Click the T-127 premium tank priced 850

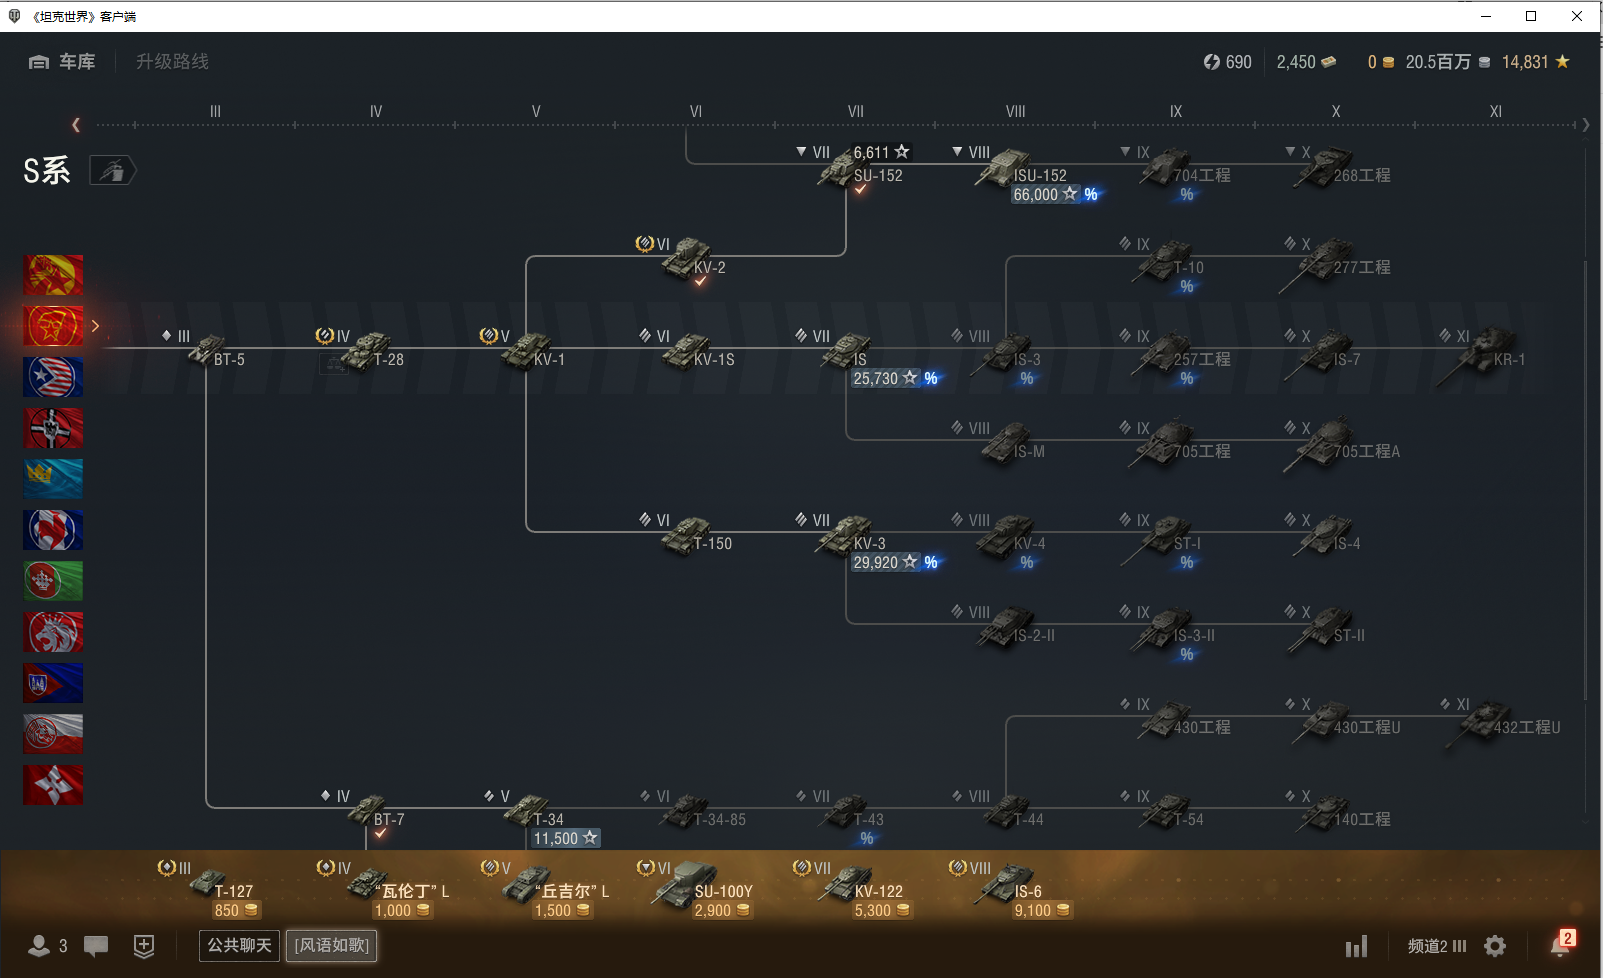pyautogui.click(x=210, y=888)
